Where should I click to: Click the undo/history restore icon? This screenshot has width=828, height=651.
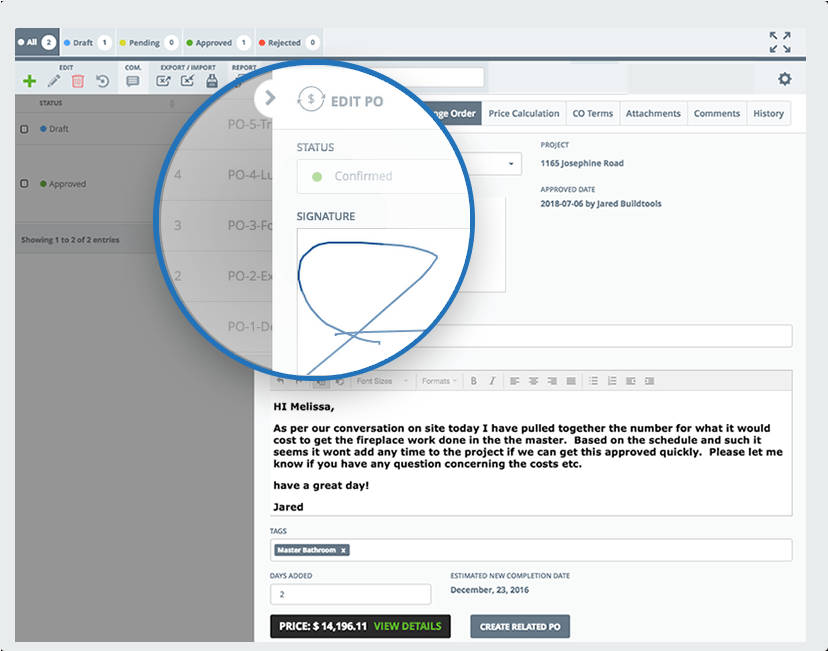(103, 81)
